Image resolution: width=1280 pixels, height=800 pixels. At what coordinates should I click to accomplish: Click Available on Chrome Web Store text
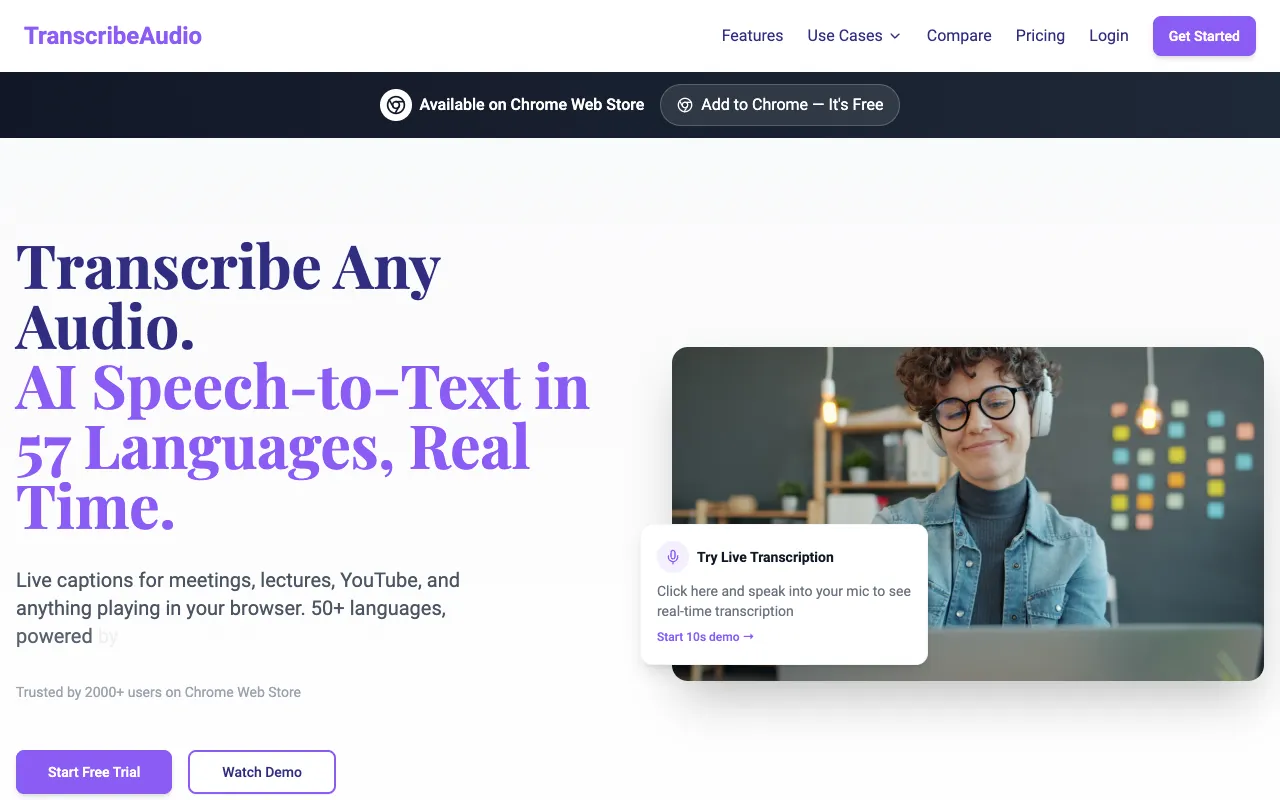point(532,105)
